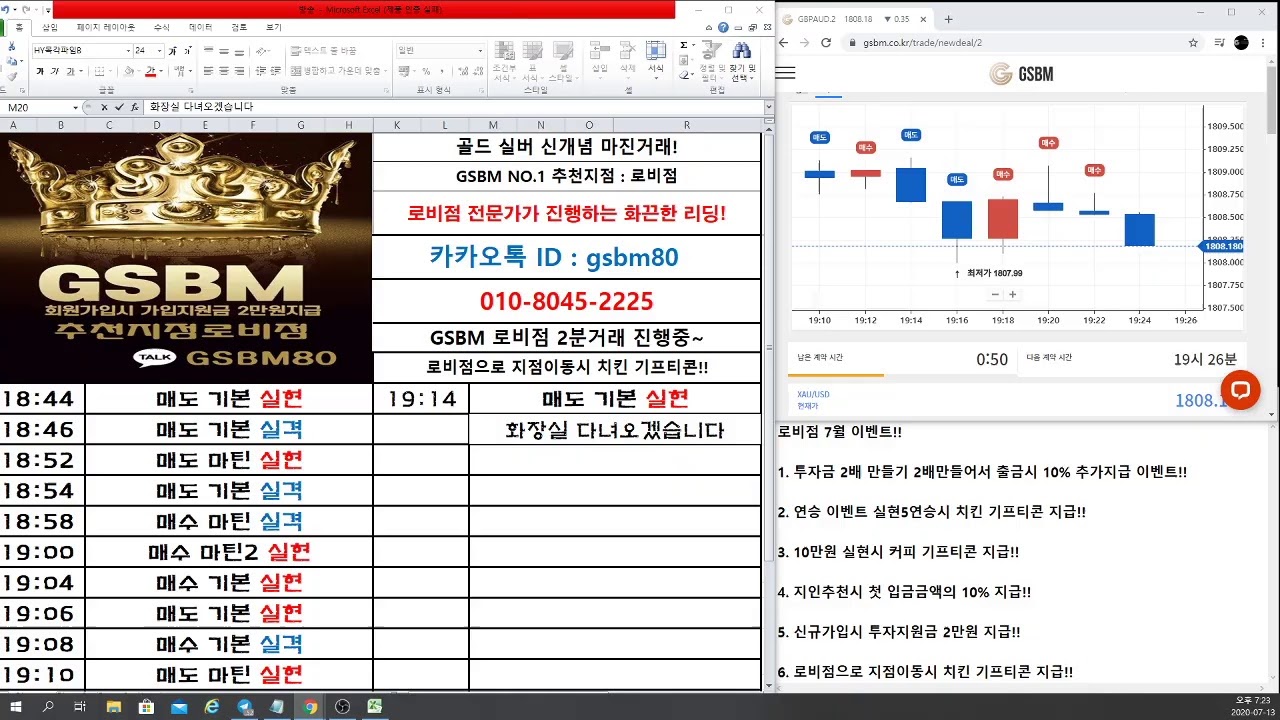1280x720 pixels.
Task: Click the GSBM logo link
Action: [1021, 74]
